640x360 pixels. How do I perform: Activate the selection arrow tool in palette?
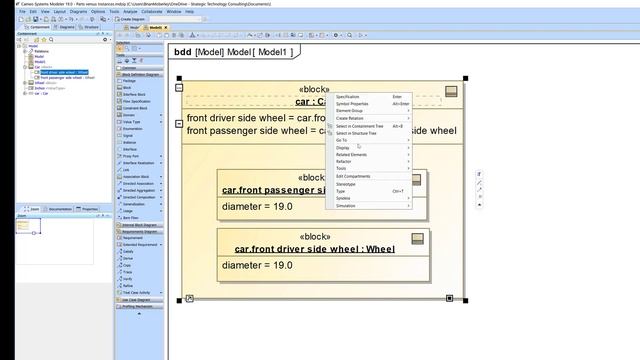pyautogui.click(x=120, y=49)
